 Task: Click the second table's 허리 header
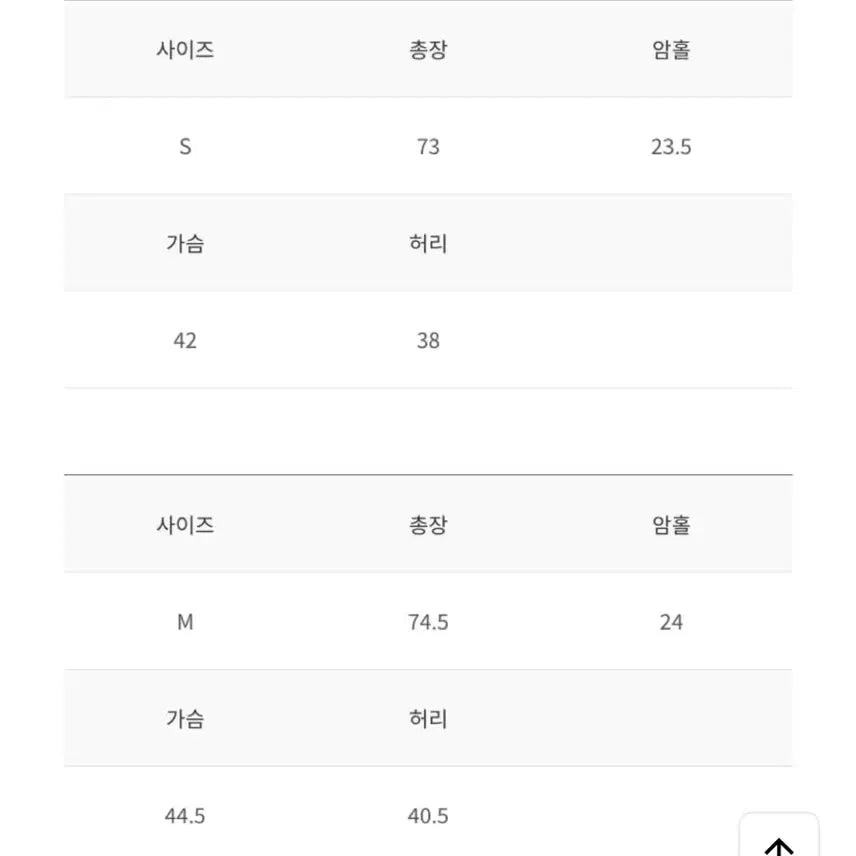pos(428,718)
